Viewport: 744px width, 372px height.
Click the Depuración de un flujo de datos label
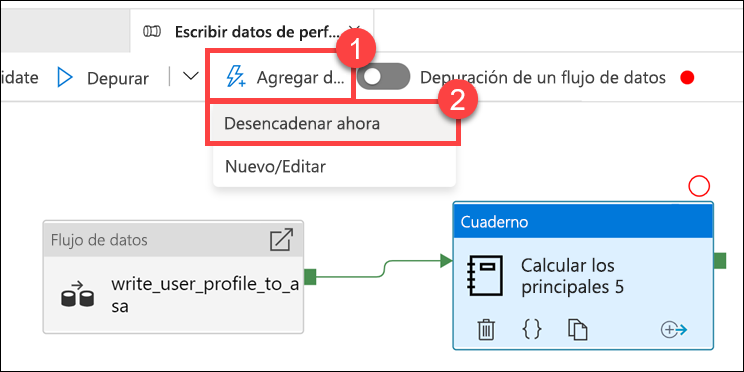point(543,77)
